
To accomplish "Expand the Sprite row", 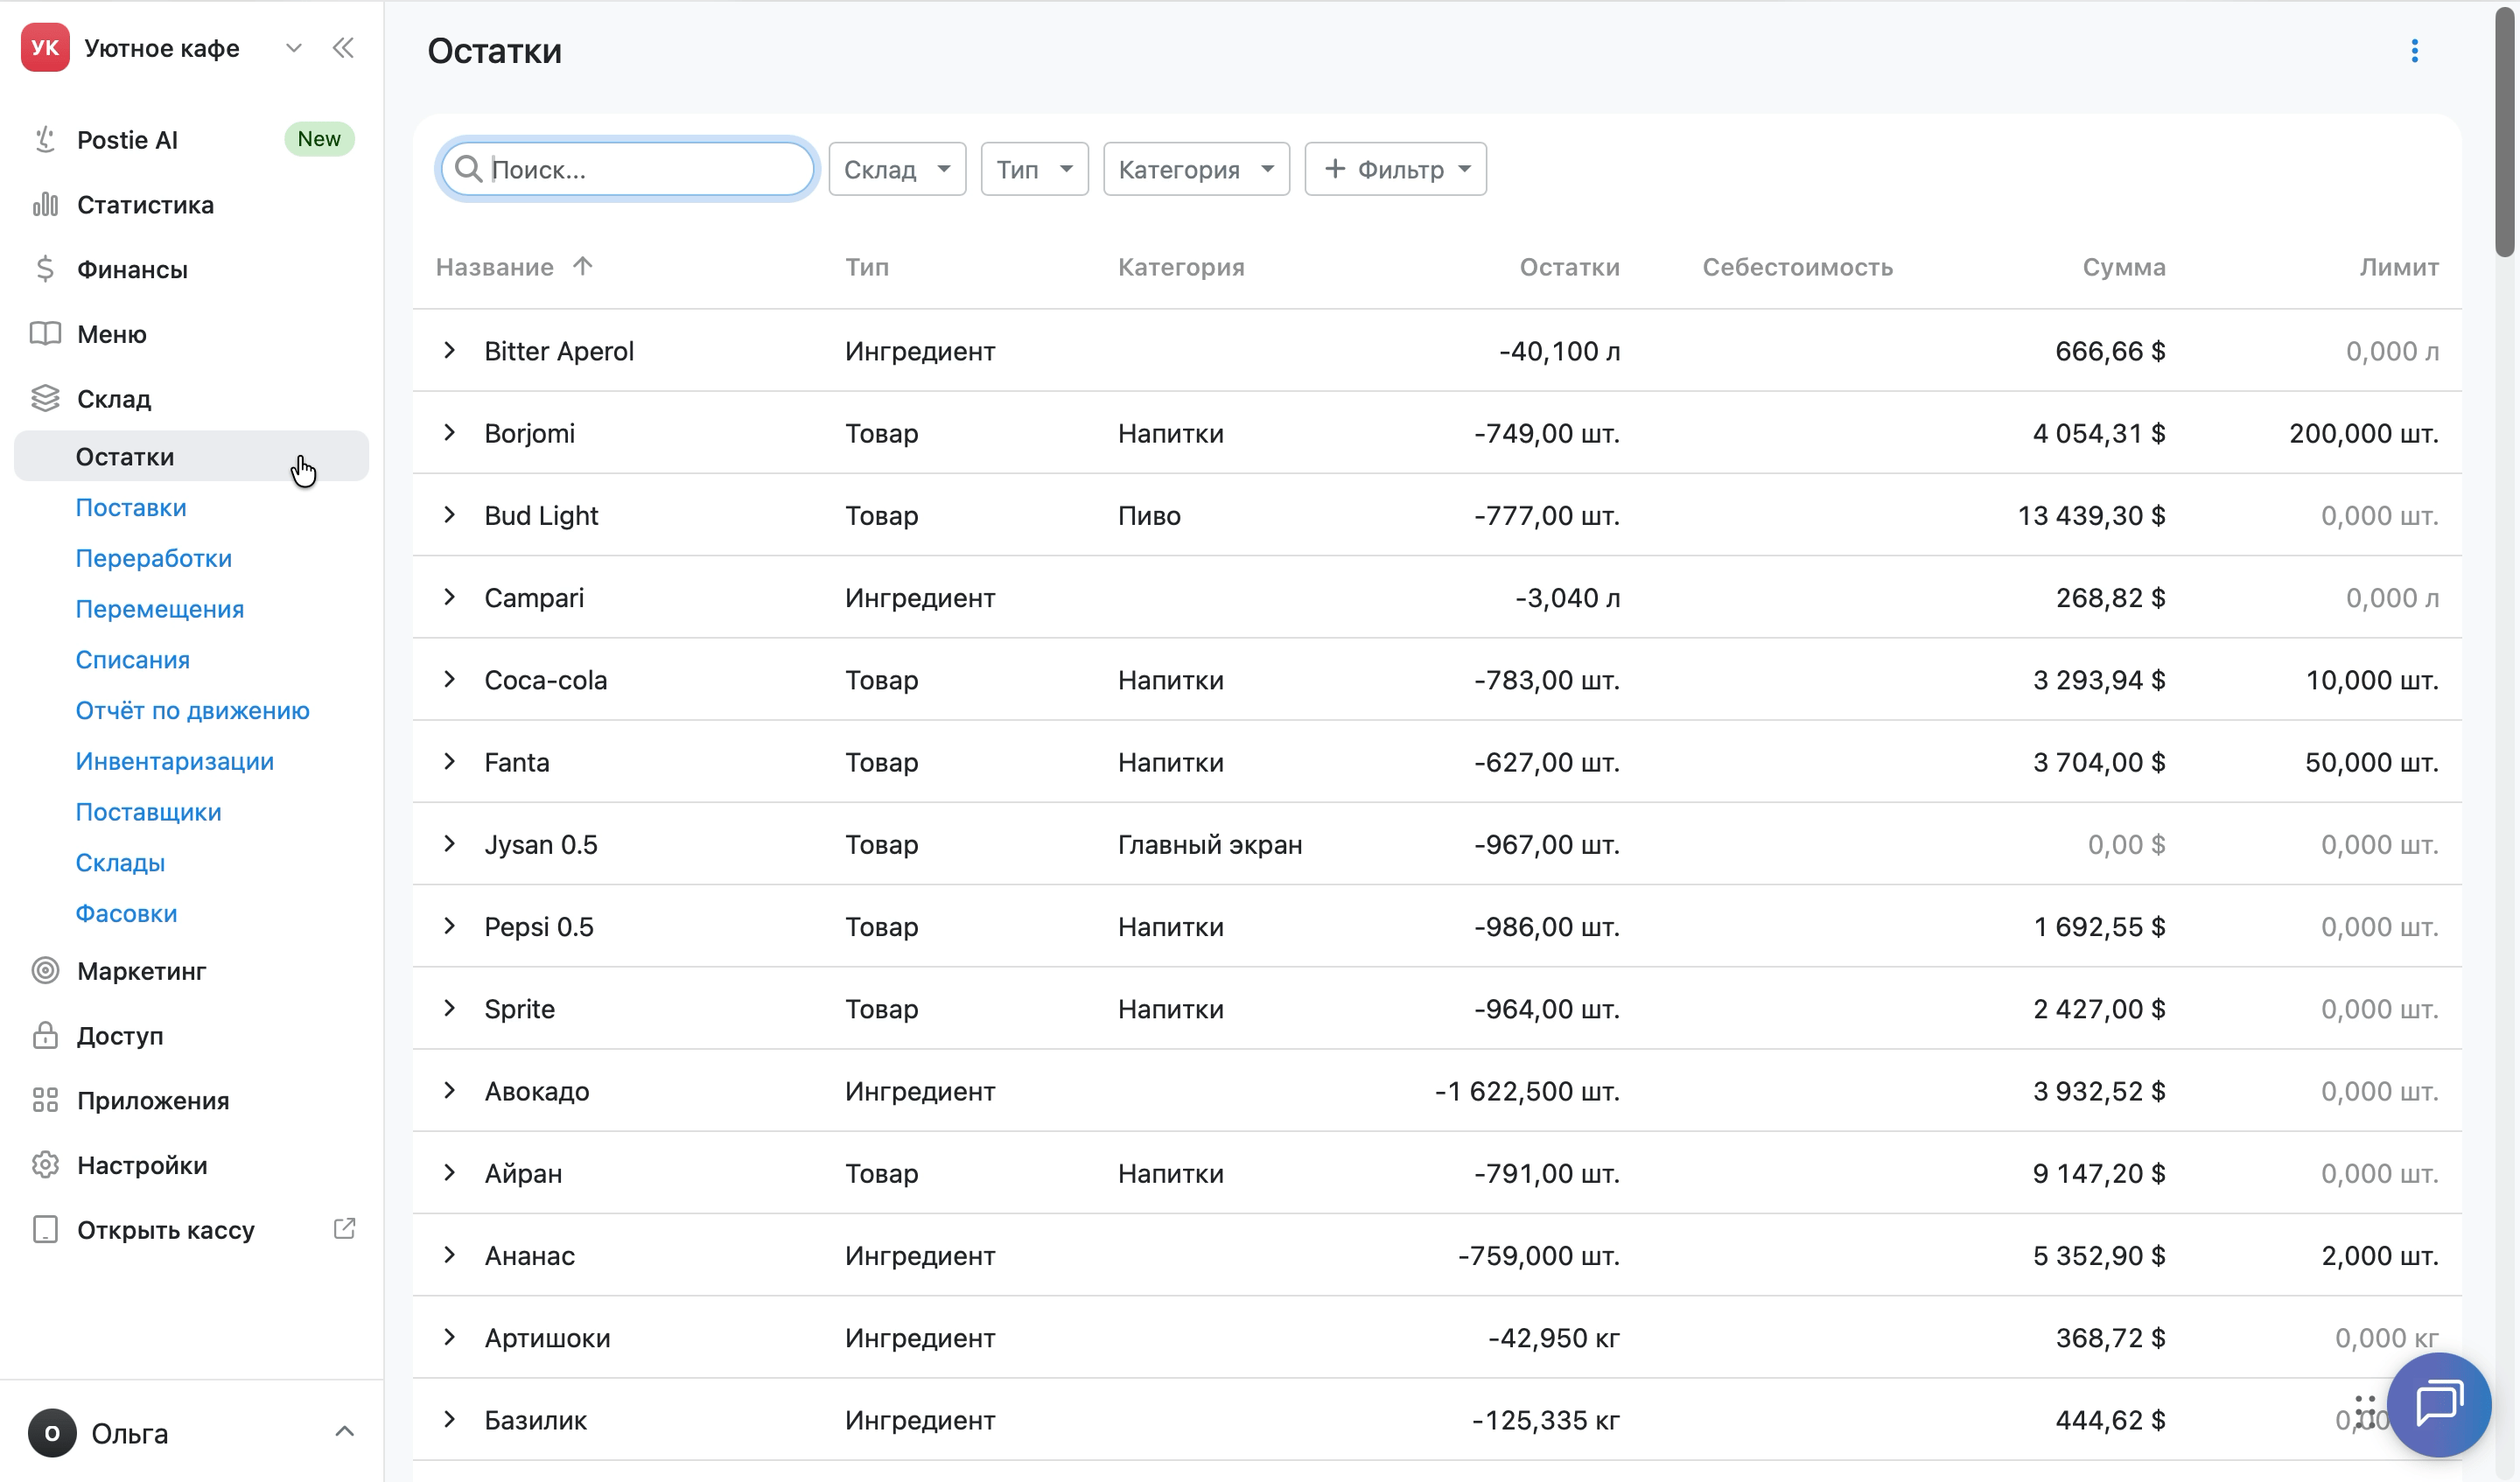I will pyautogui.click(x=450, y=1008).
